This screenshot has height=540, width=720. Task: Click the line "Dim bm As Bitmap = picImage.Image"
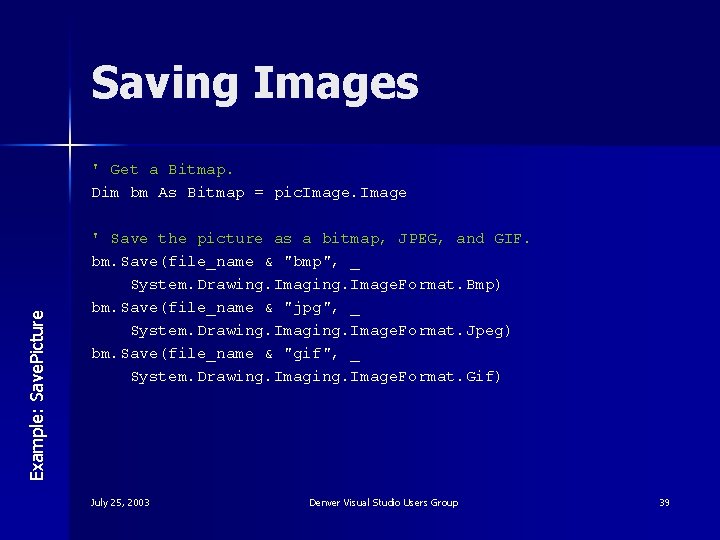pos(249,193)
